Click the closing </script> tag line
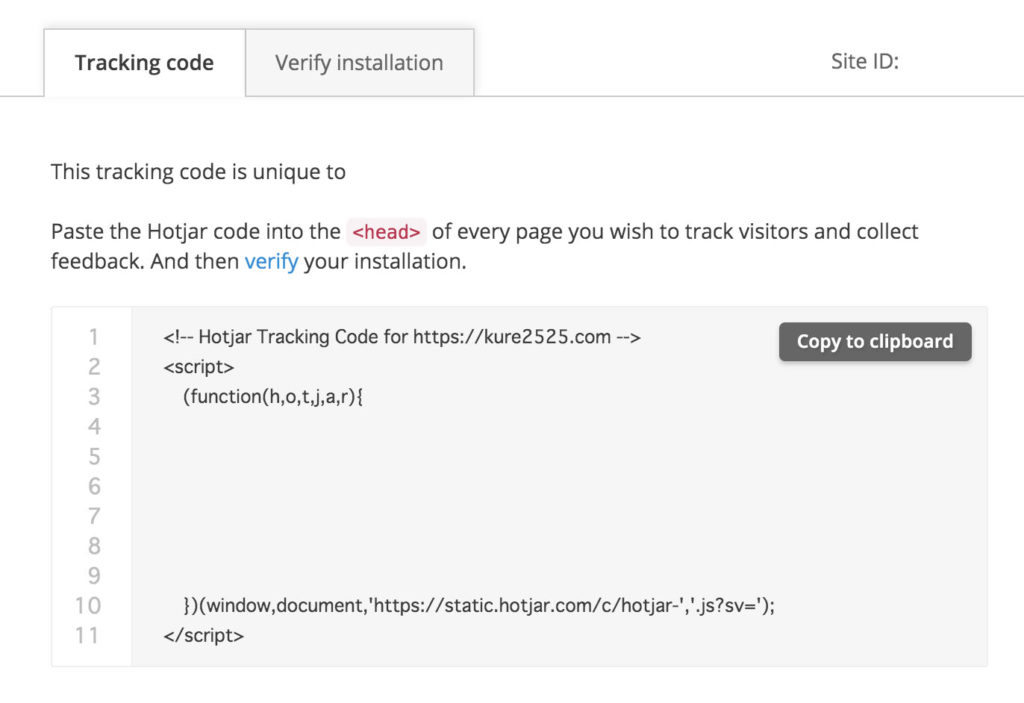This screenshot has width=1024, height=703. (203, 636)
